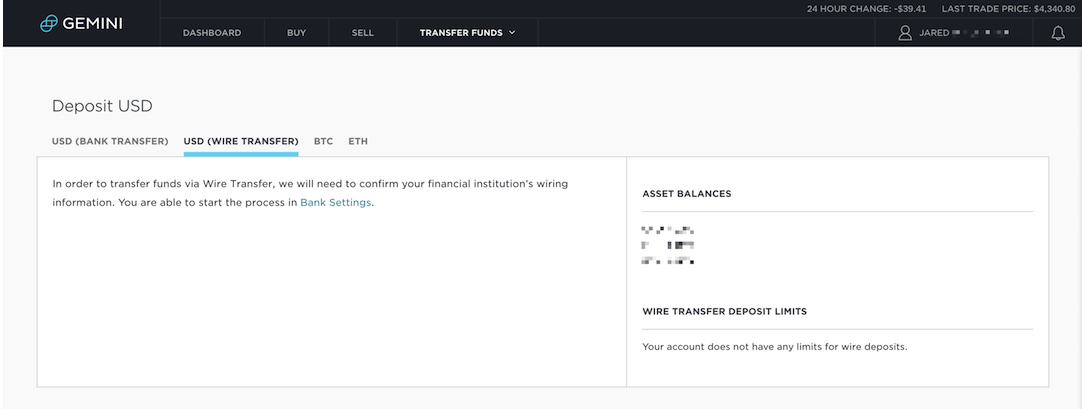This screenshot has height=409, width=1082.
Task: Go to the Sell section
Action: coord(362,32)
